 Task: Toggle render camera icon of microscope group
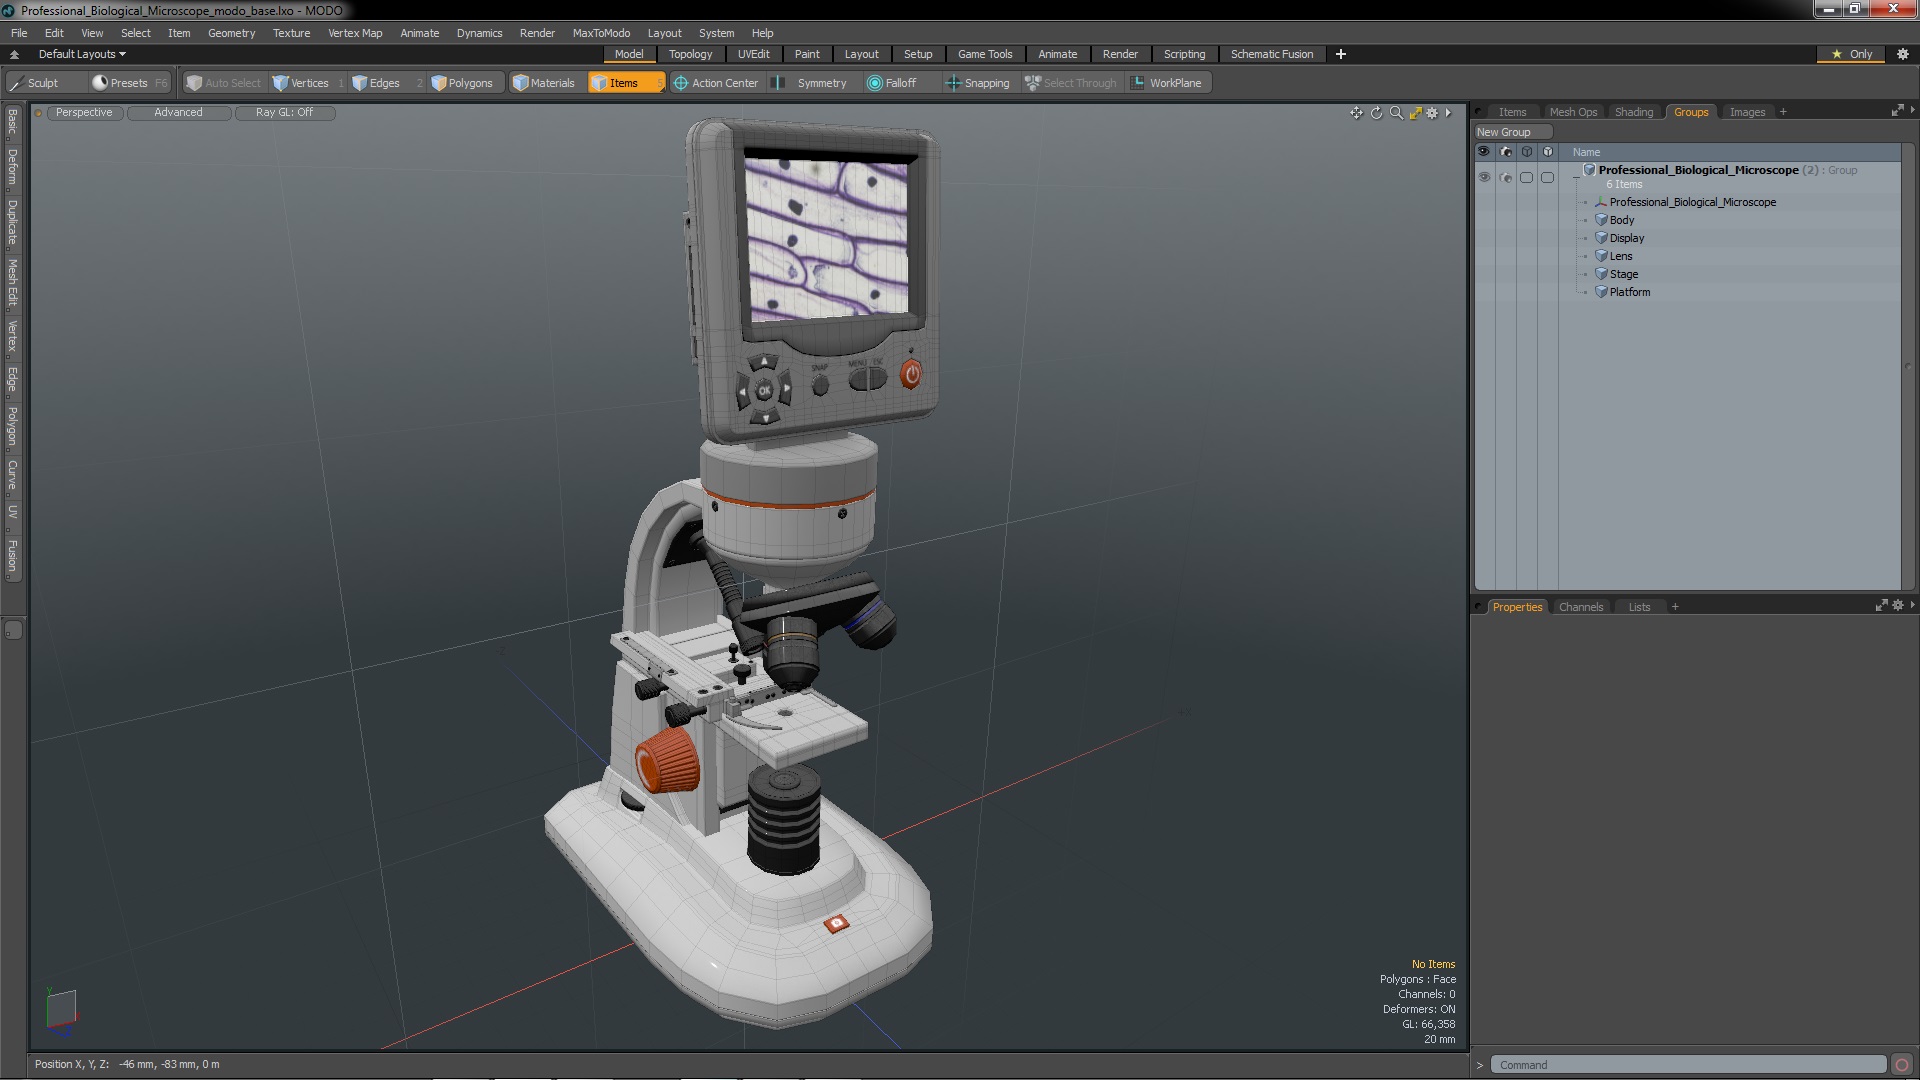(1506, 177)
